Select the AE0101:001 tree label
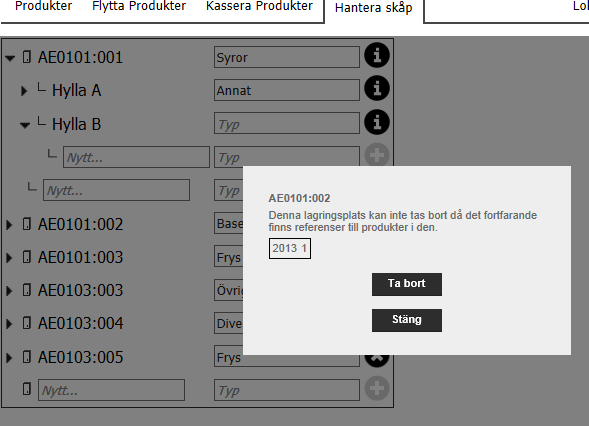This screenshot has height=426, width=589. (x=80, y=57)
